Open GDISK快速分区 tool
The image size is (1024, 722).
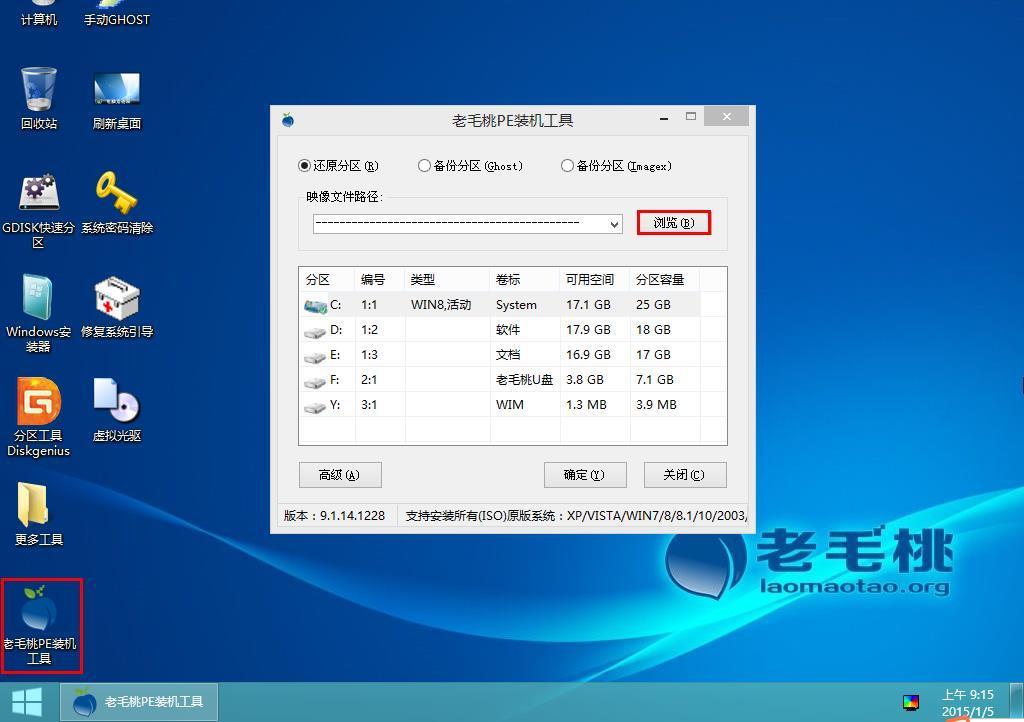click(x=38, y=200)
